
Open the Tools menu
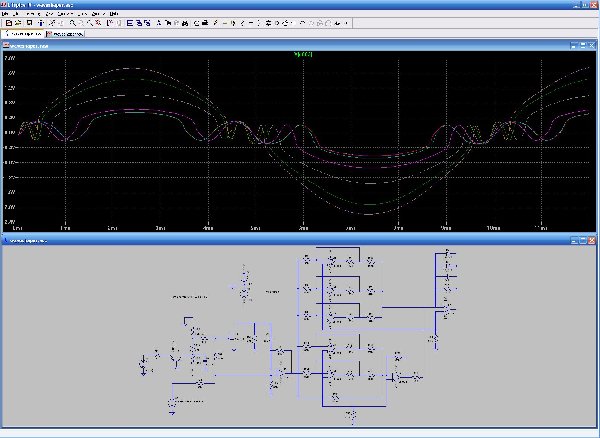pos(81,14)
